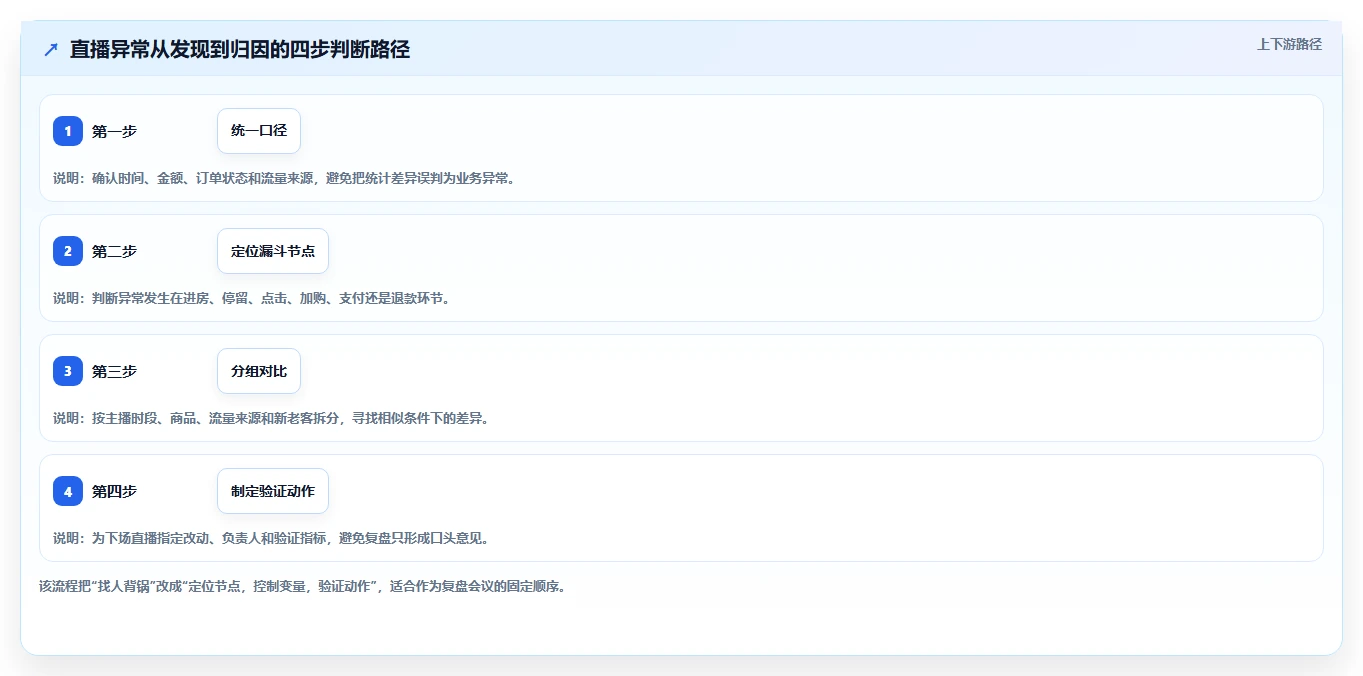This screenshot has width=1363, height=676.
Task: Click the 第二步 label
Action: pyautogui.click(x=114, y=251)
